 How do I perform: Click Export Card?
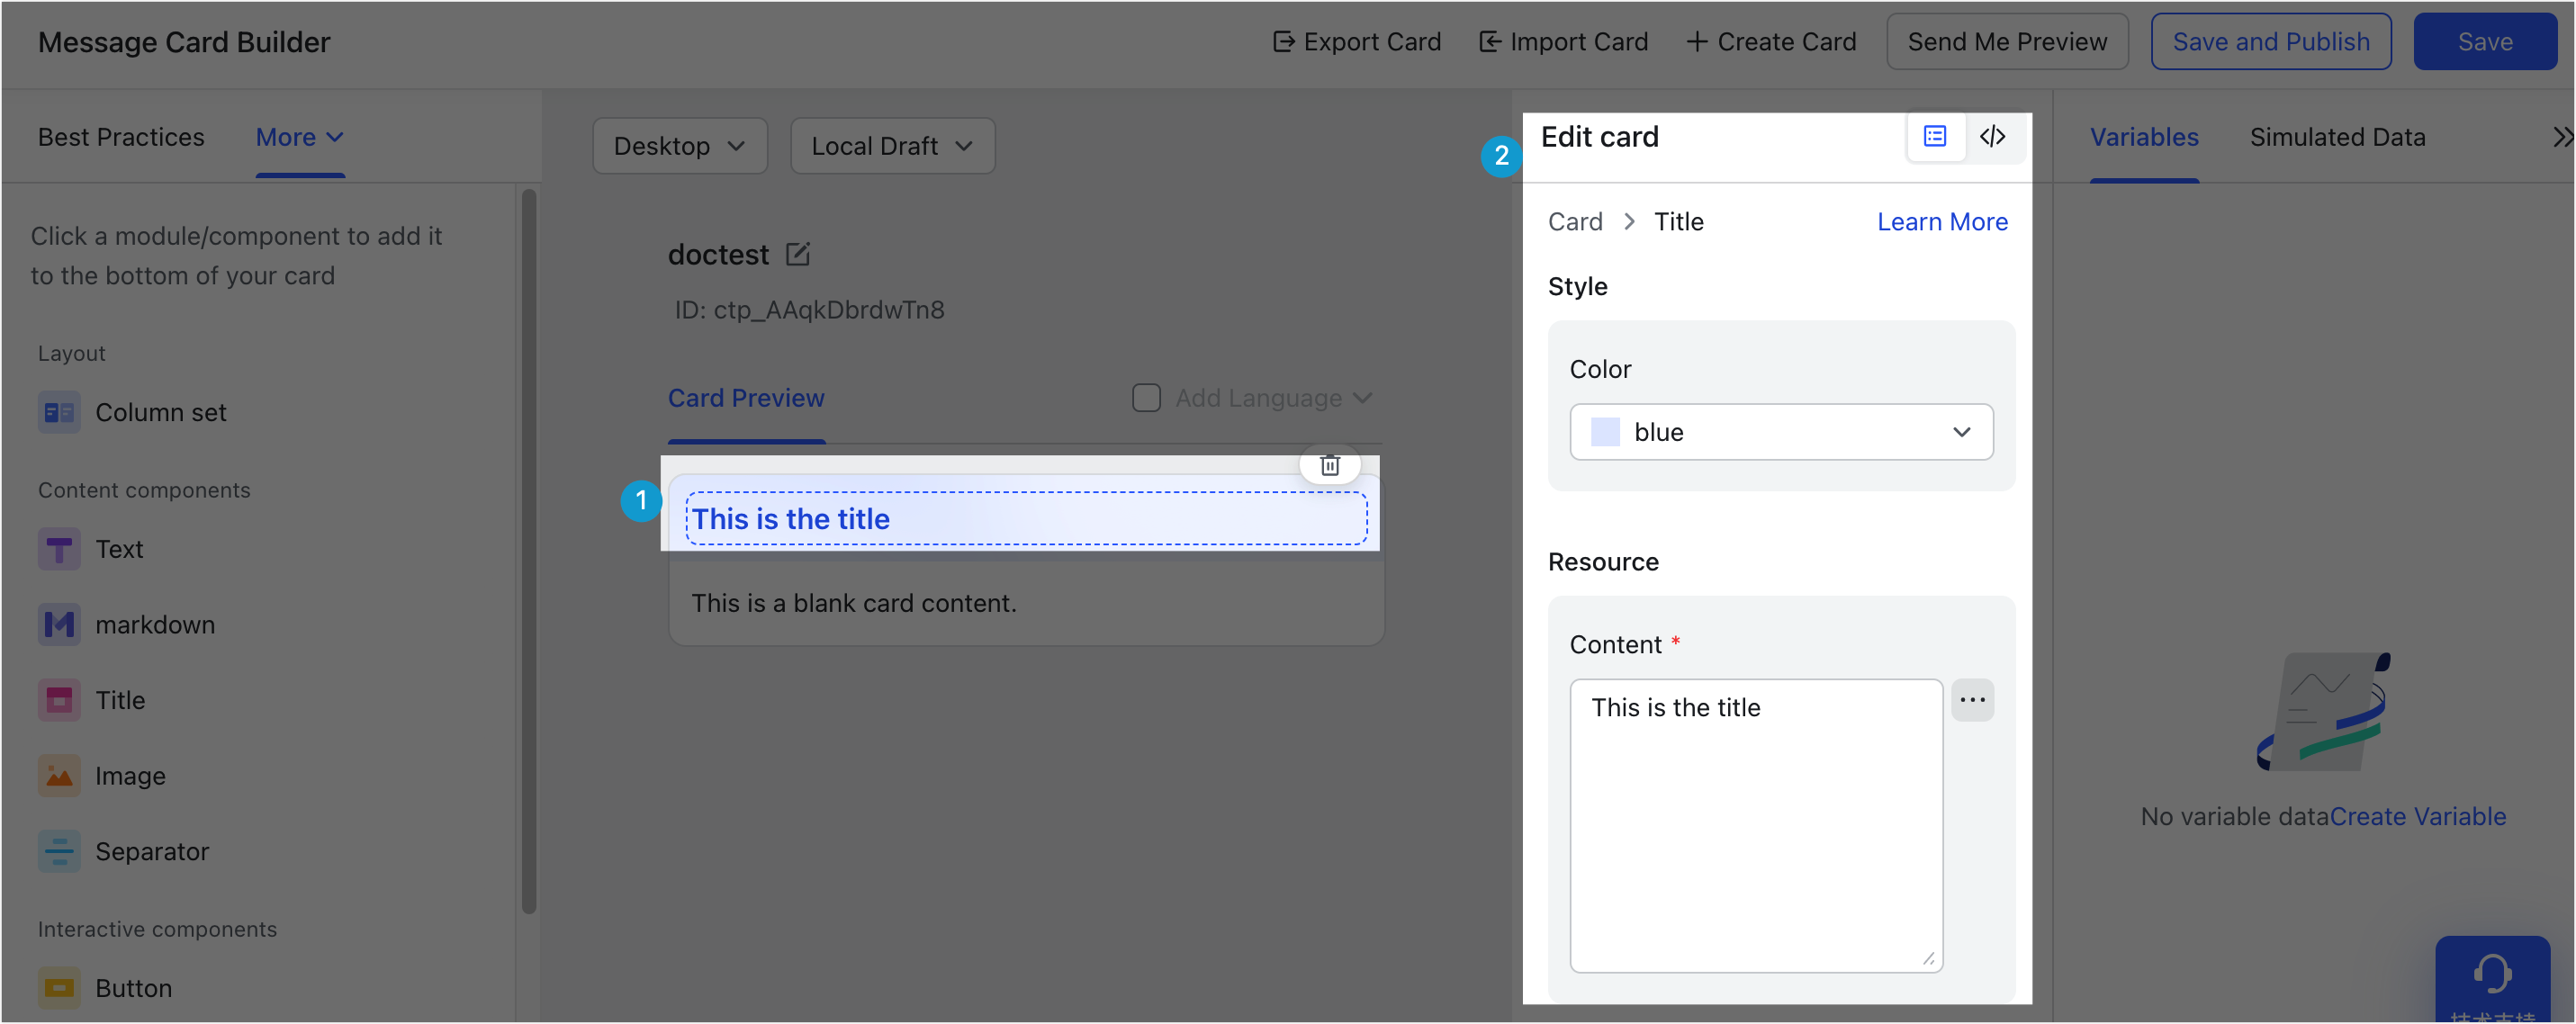[x=1356, y=42]
